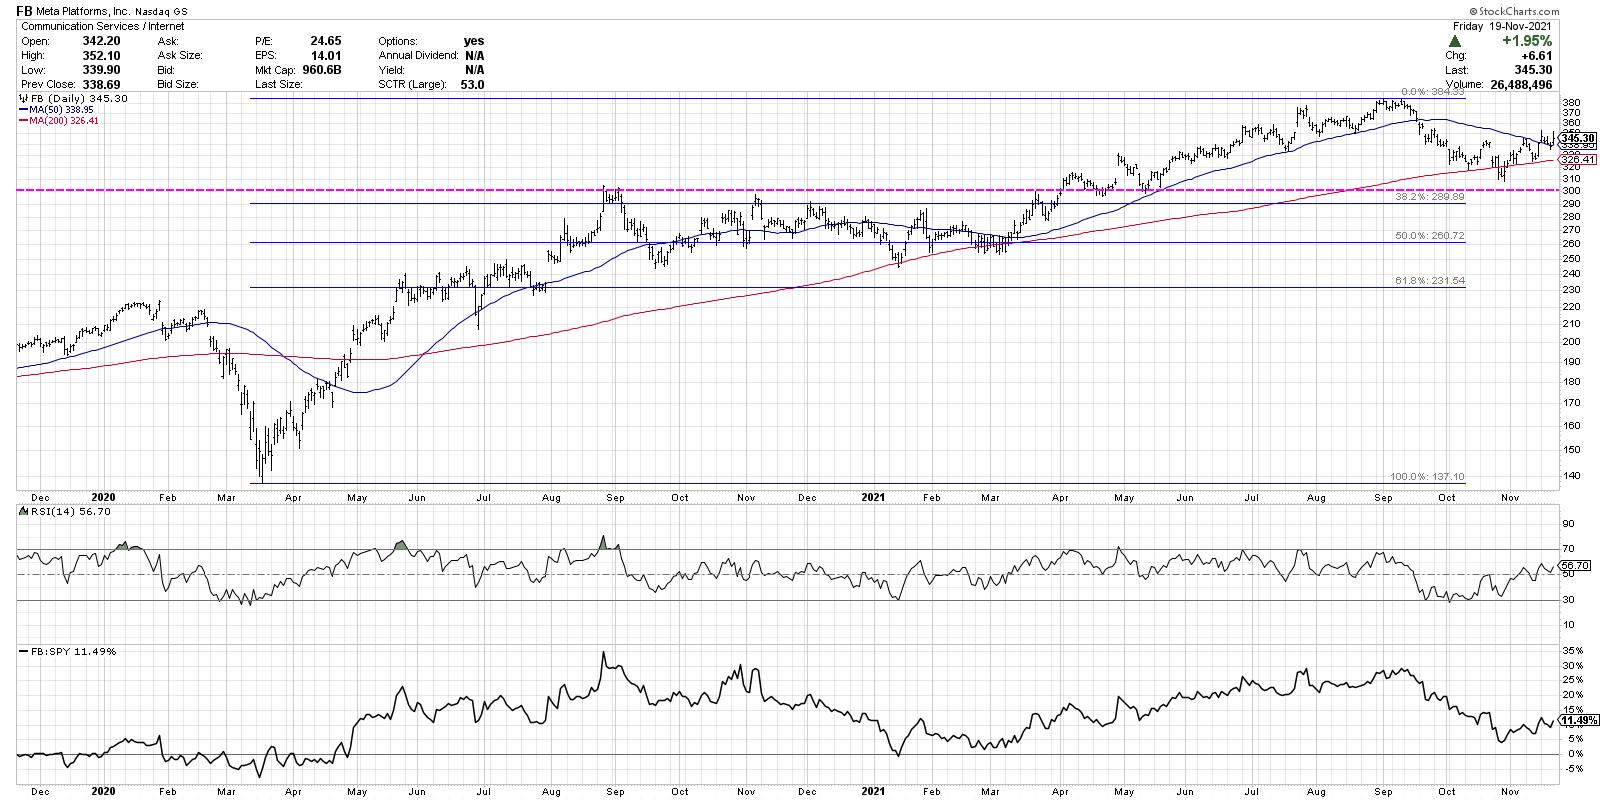Click the green up-arrow change indicator
The width and height of the screenshot is (1600, 800).
[x=1453, y=41]
